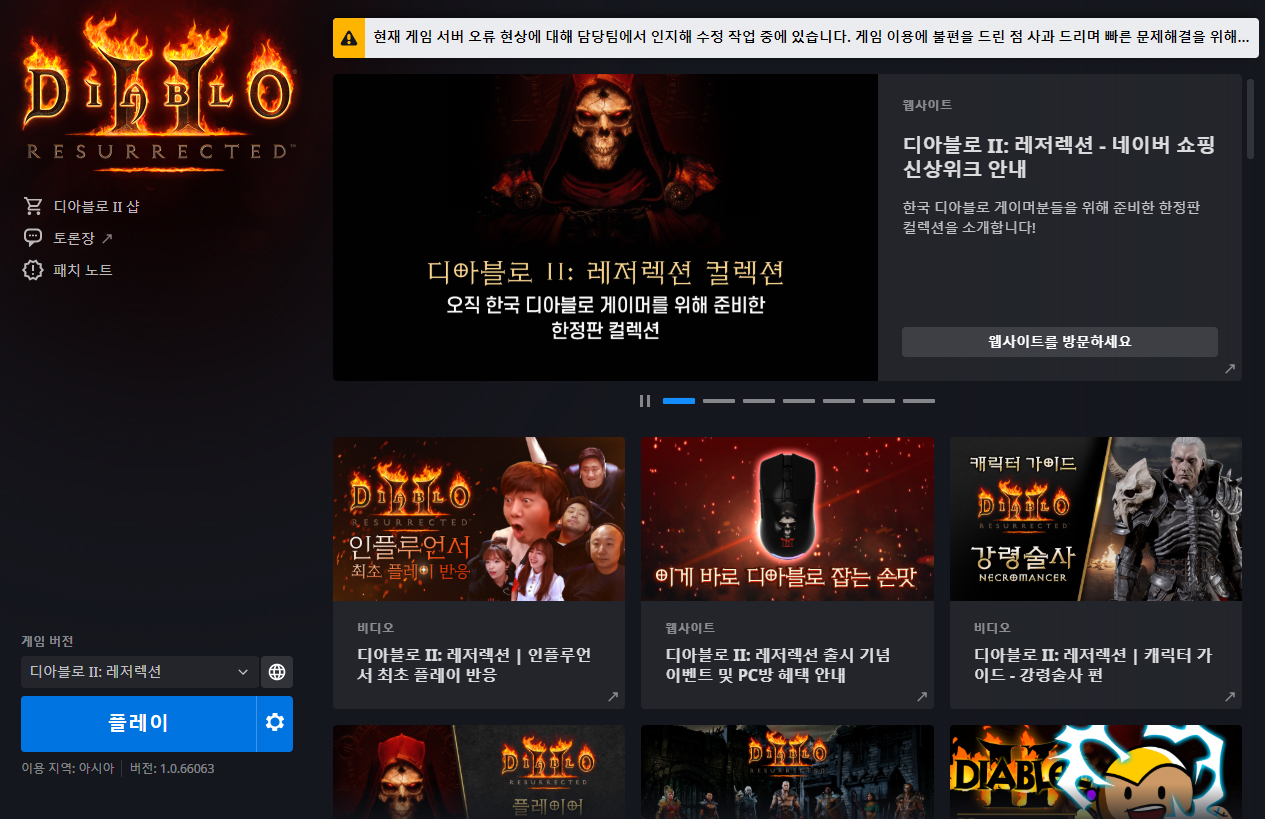Click the globe region selector icon
Image resolution: width=1265 pixels, height=819 pixels.
[x=277, y=672]
